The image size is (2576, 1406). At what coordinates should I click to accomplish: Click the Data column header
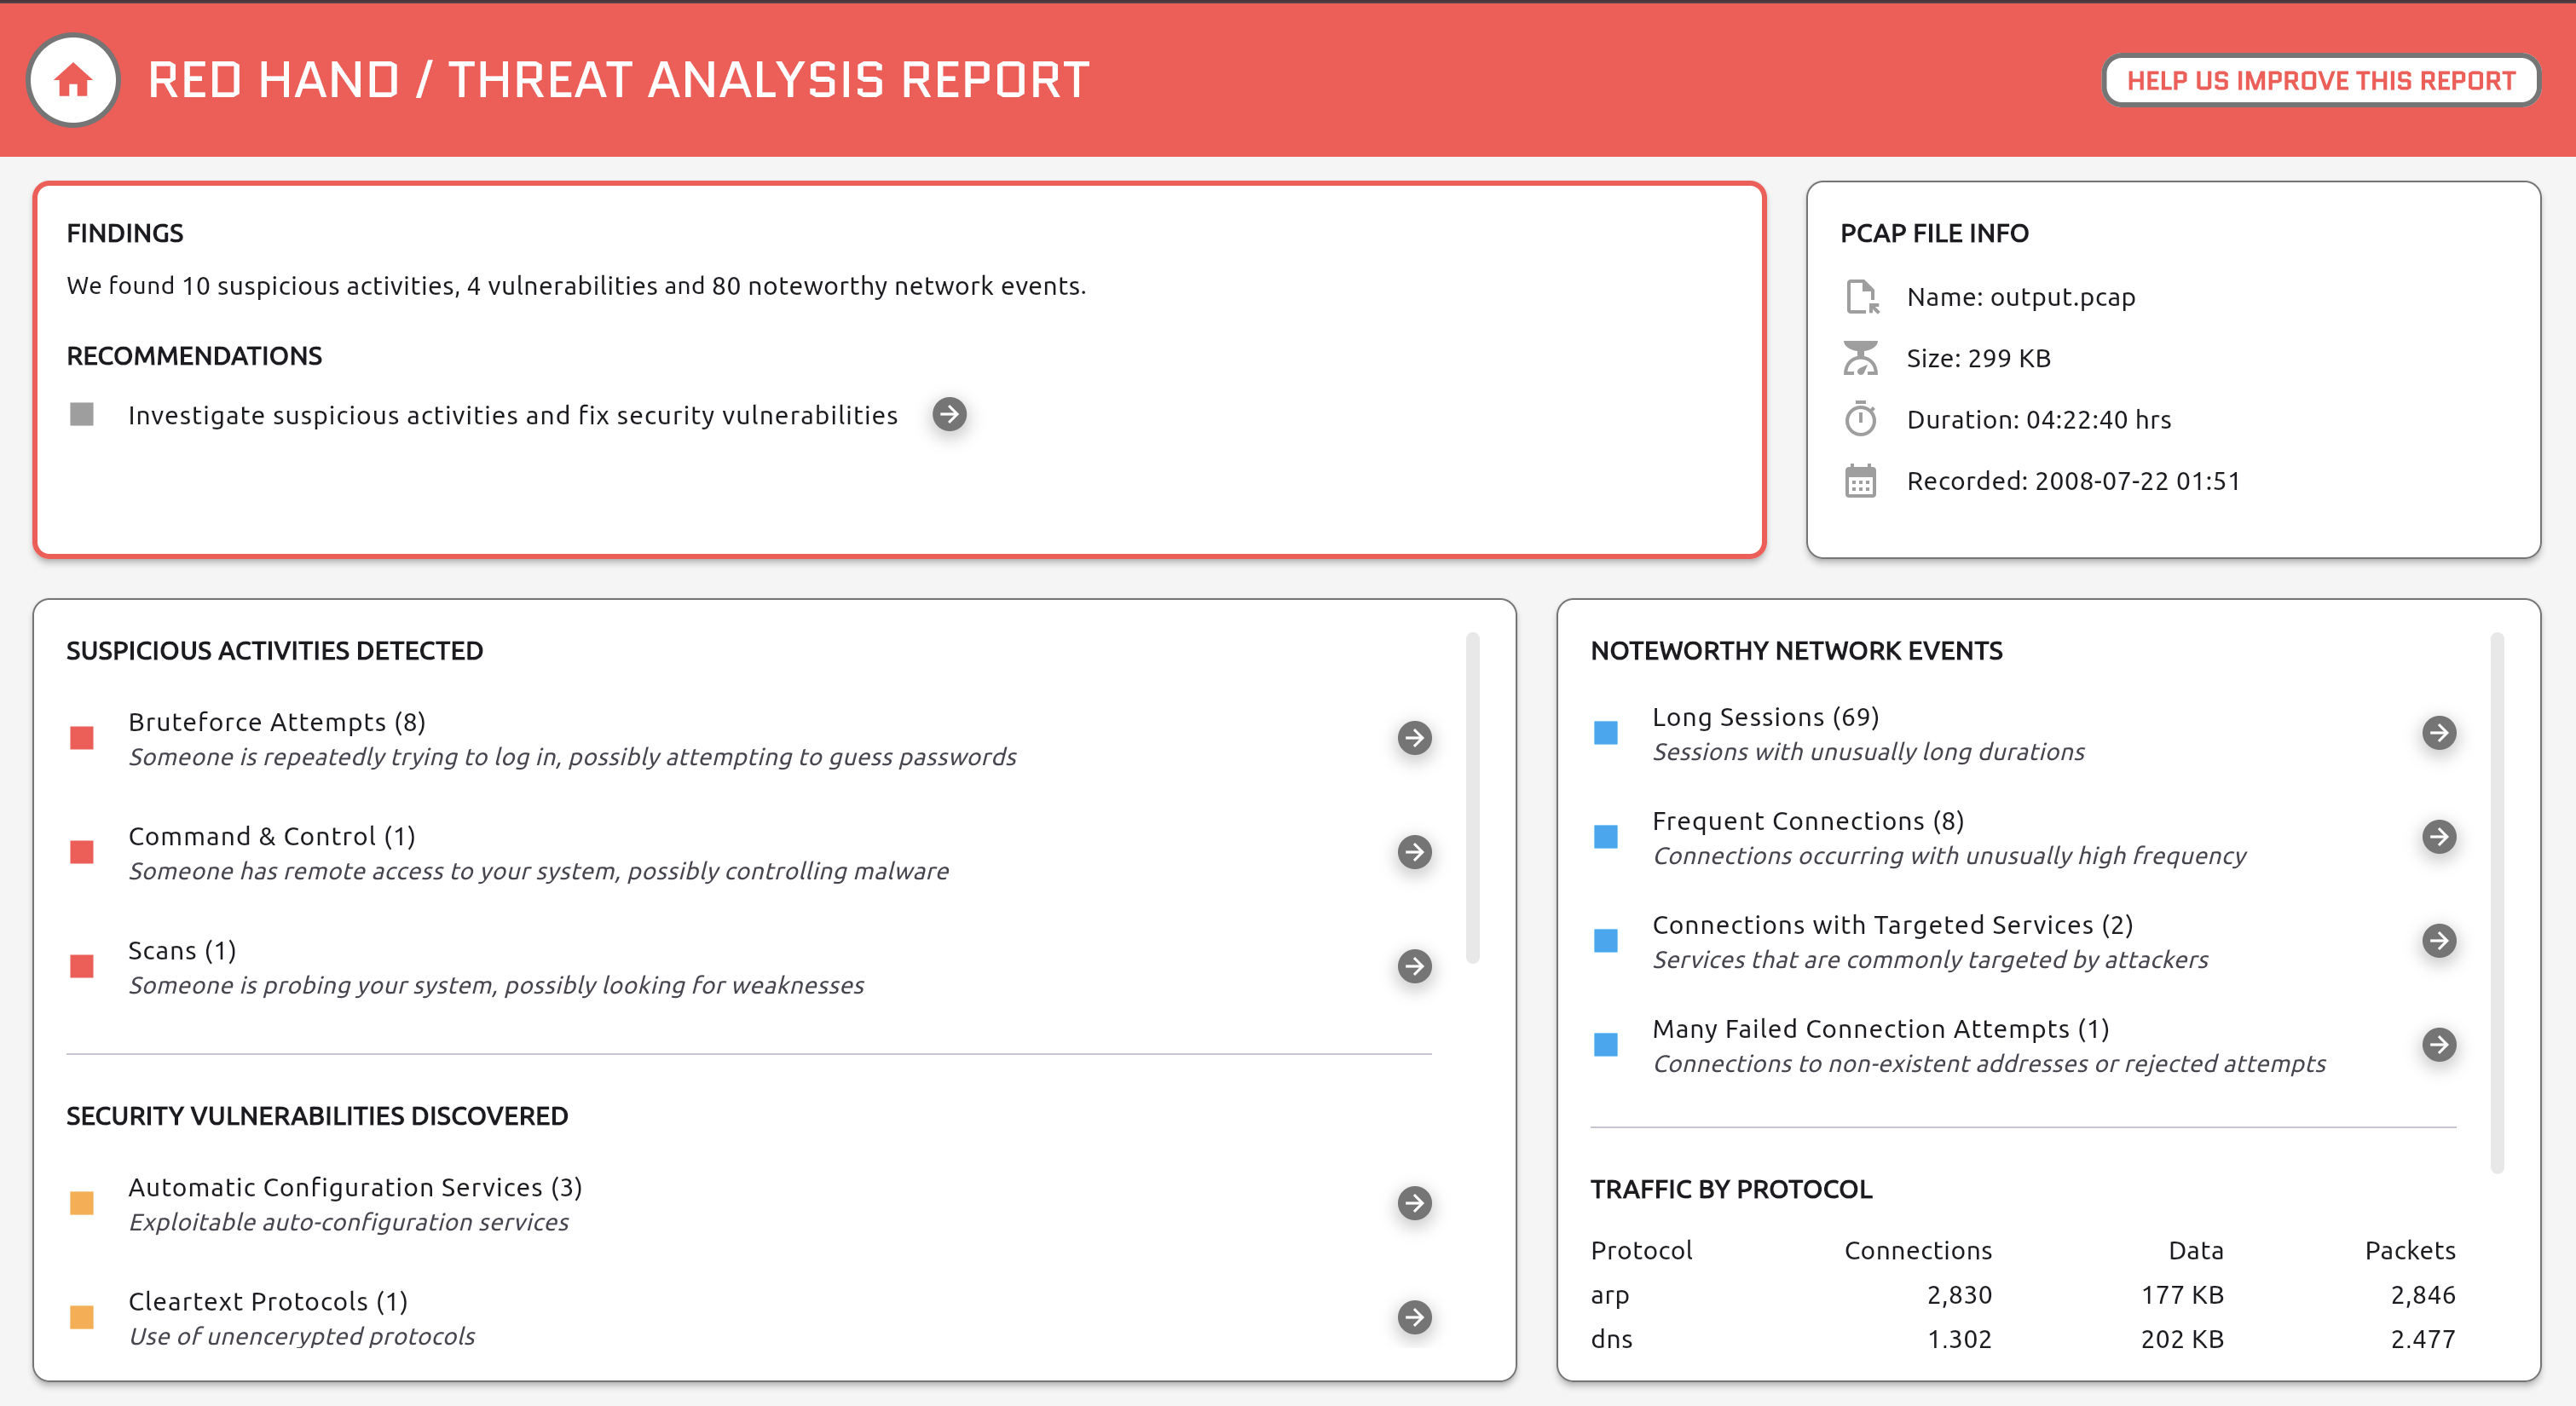click(2196, 1250)
